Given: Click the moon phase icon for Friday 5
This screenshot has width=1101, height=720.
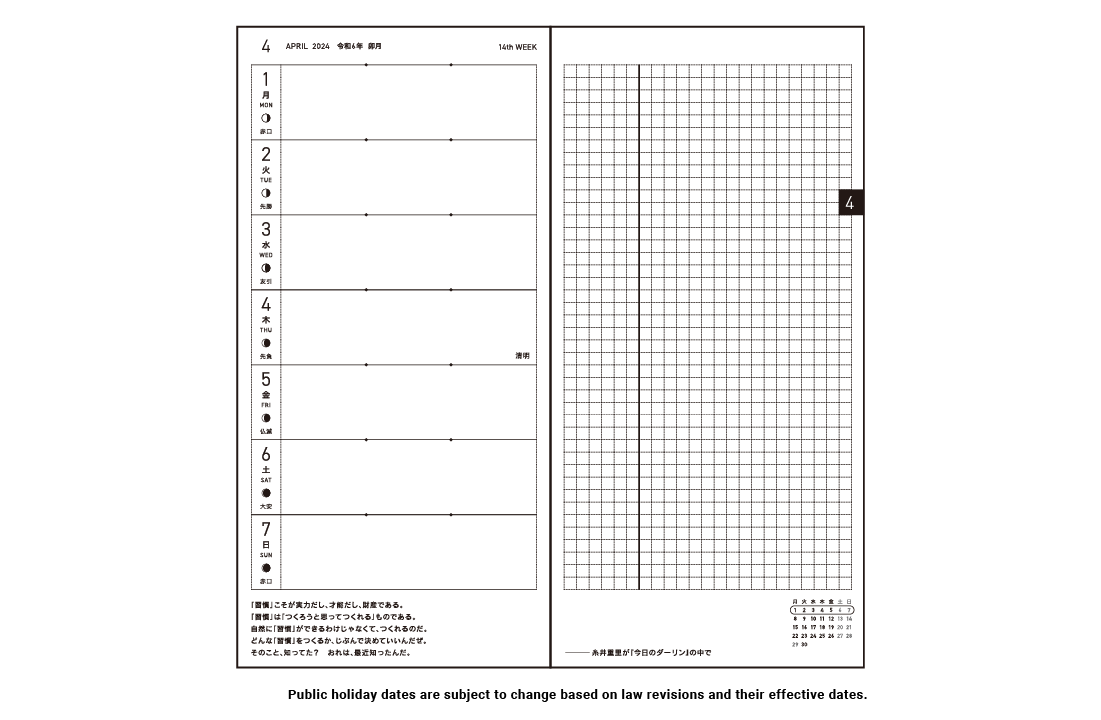Looking at the screenshot, I should tap(266, 418).
